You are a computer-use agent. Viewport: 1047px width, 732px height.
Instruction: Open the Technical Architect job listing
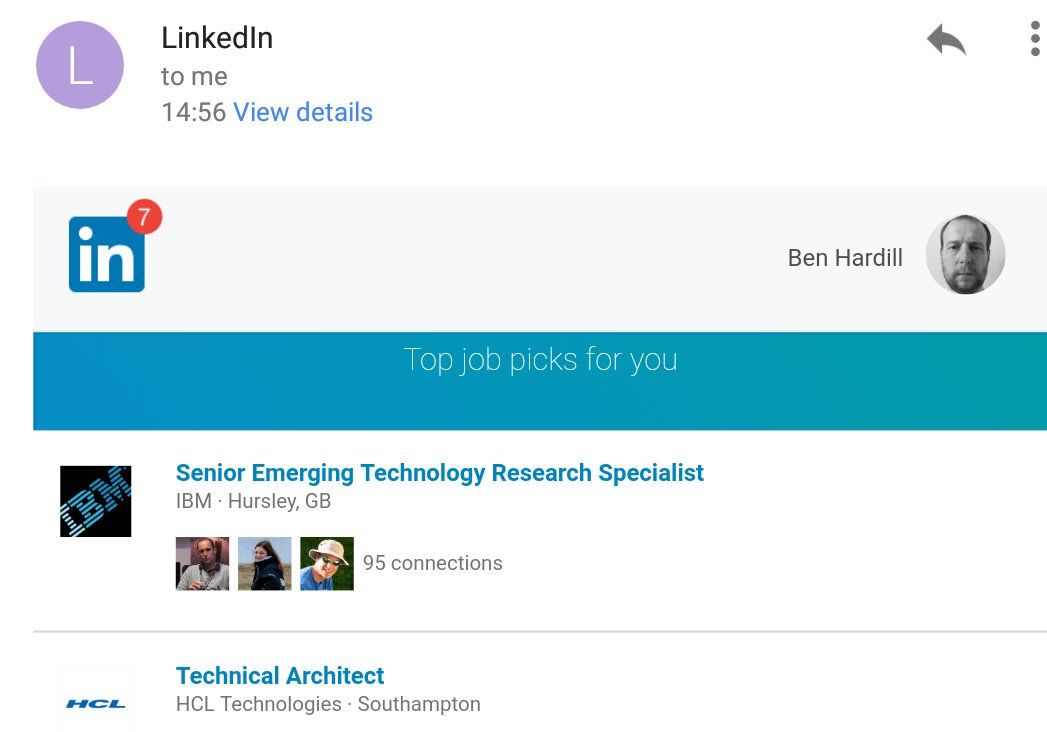(x=280, y=676)
